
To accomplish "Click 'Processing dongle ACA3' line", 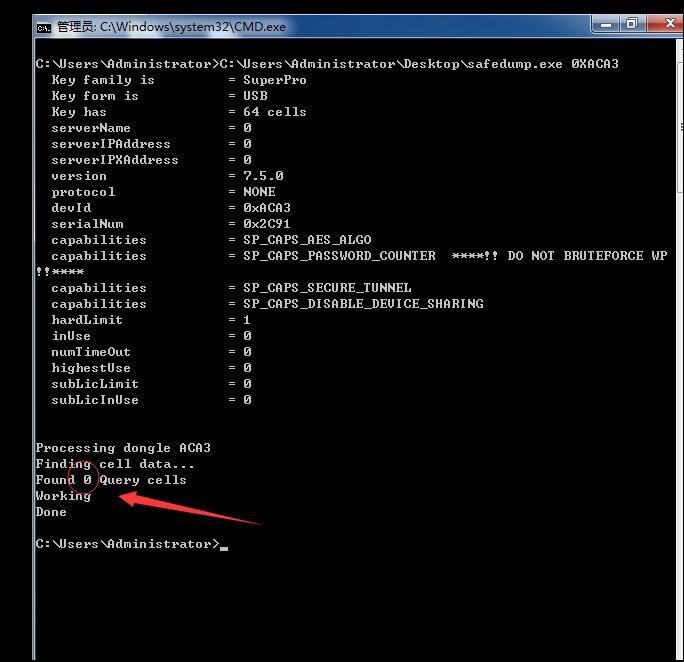I will tap(123, 448).
